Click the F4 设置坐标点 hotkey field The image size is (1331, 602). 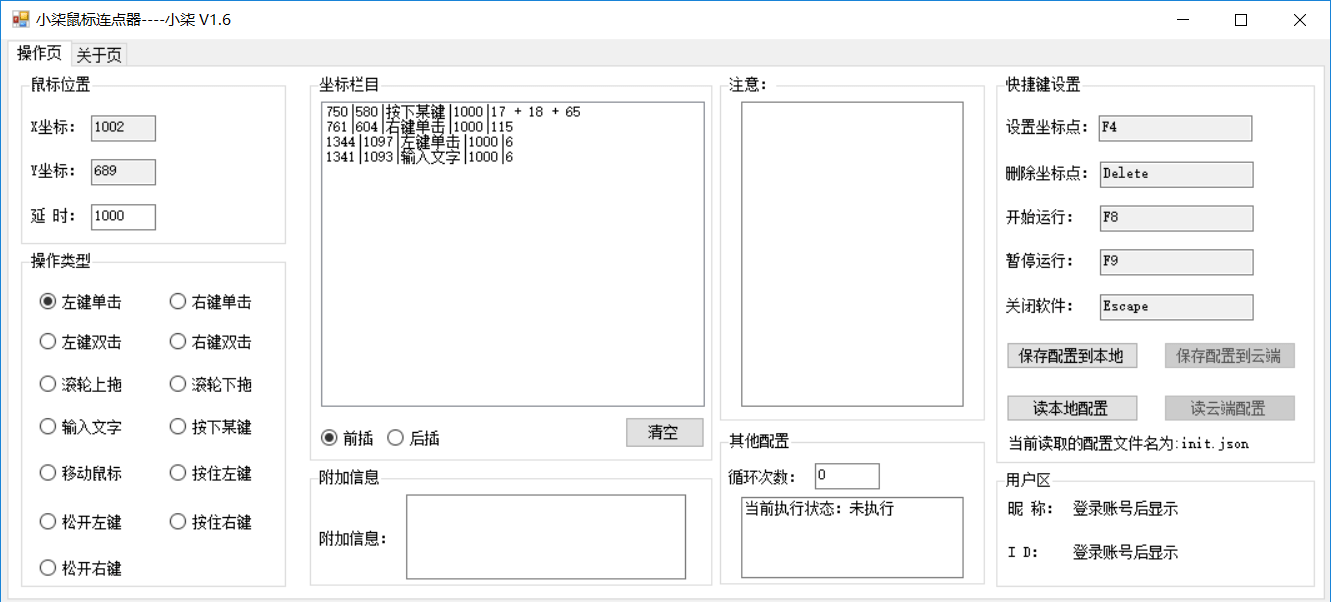coord(1175,128)
